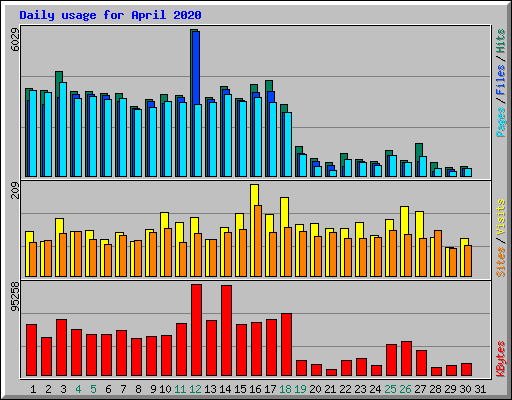
Task: Click day label 9 on the x-axis
Action: [153, 389]
